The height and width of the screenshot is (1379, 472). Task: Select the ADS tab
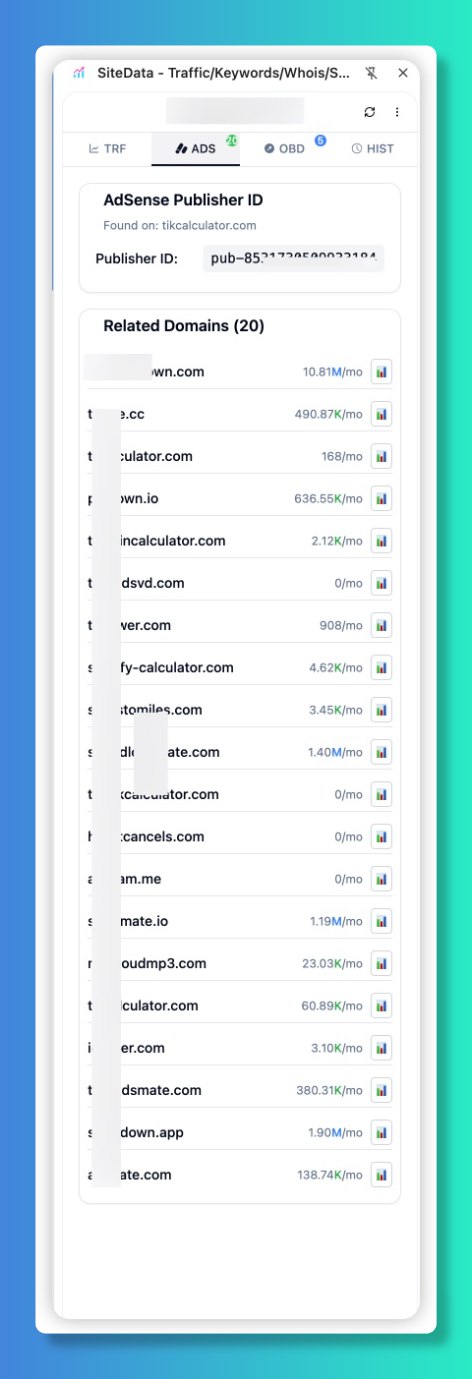click(x=196, y=148)
